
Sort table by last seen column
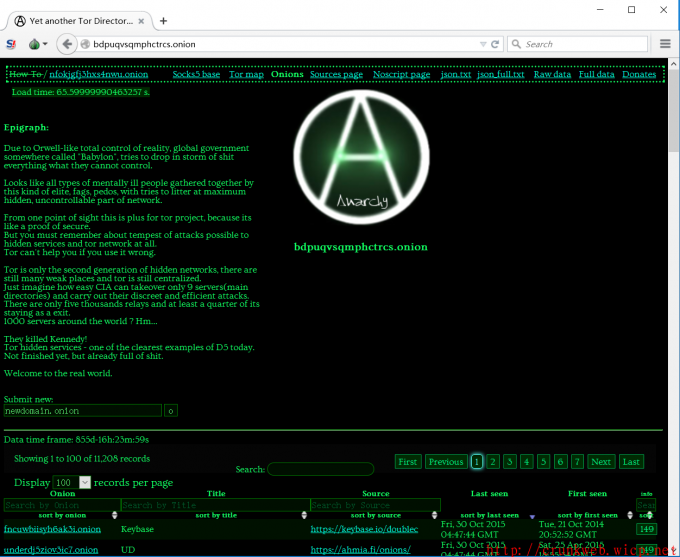coord(489,515)
